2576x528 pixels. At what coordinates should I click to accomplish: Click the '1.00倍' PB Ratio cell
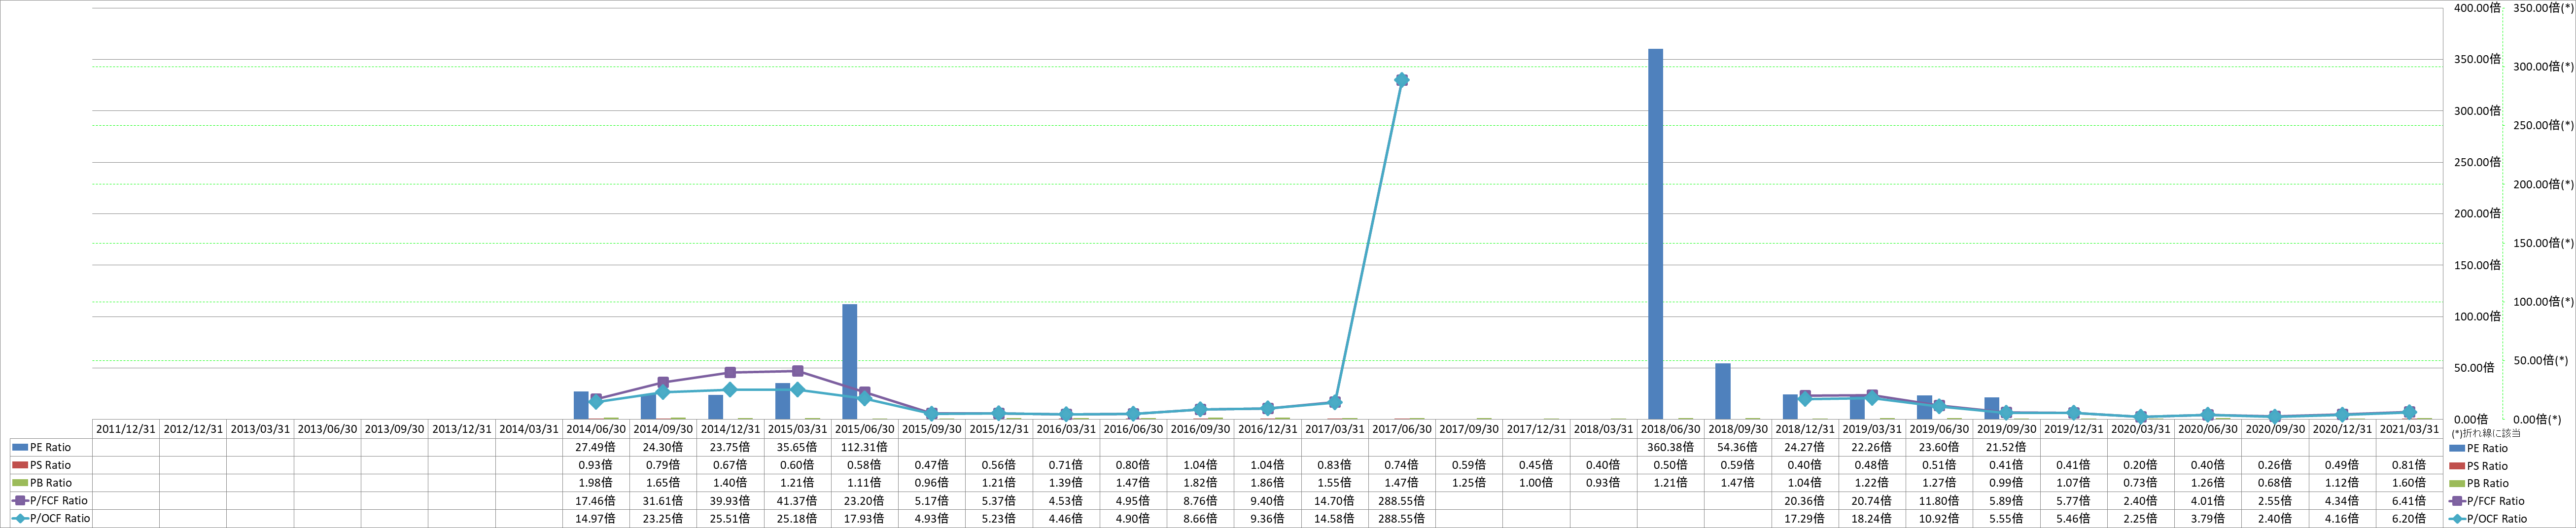1536,483
